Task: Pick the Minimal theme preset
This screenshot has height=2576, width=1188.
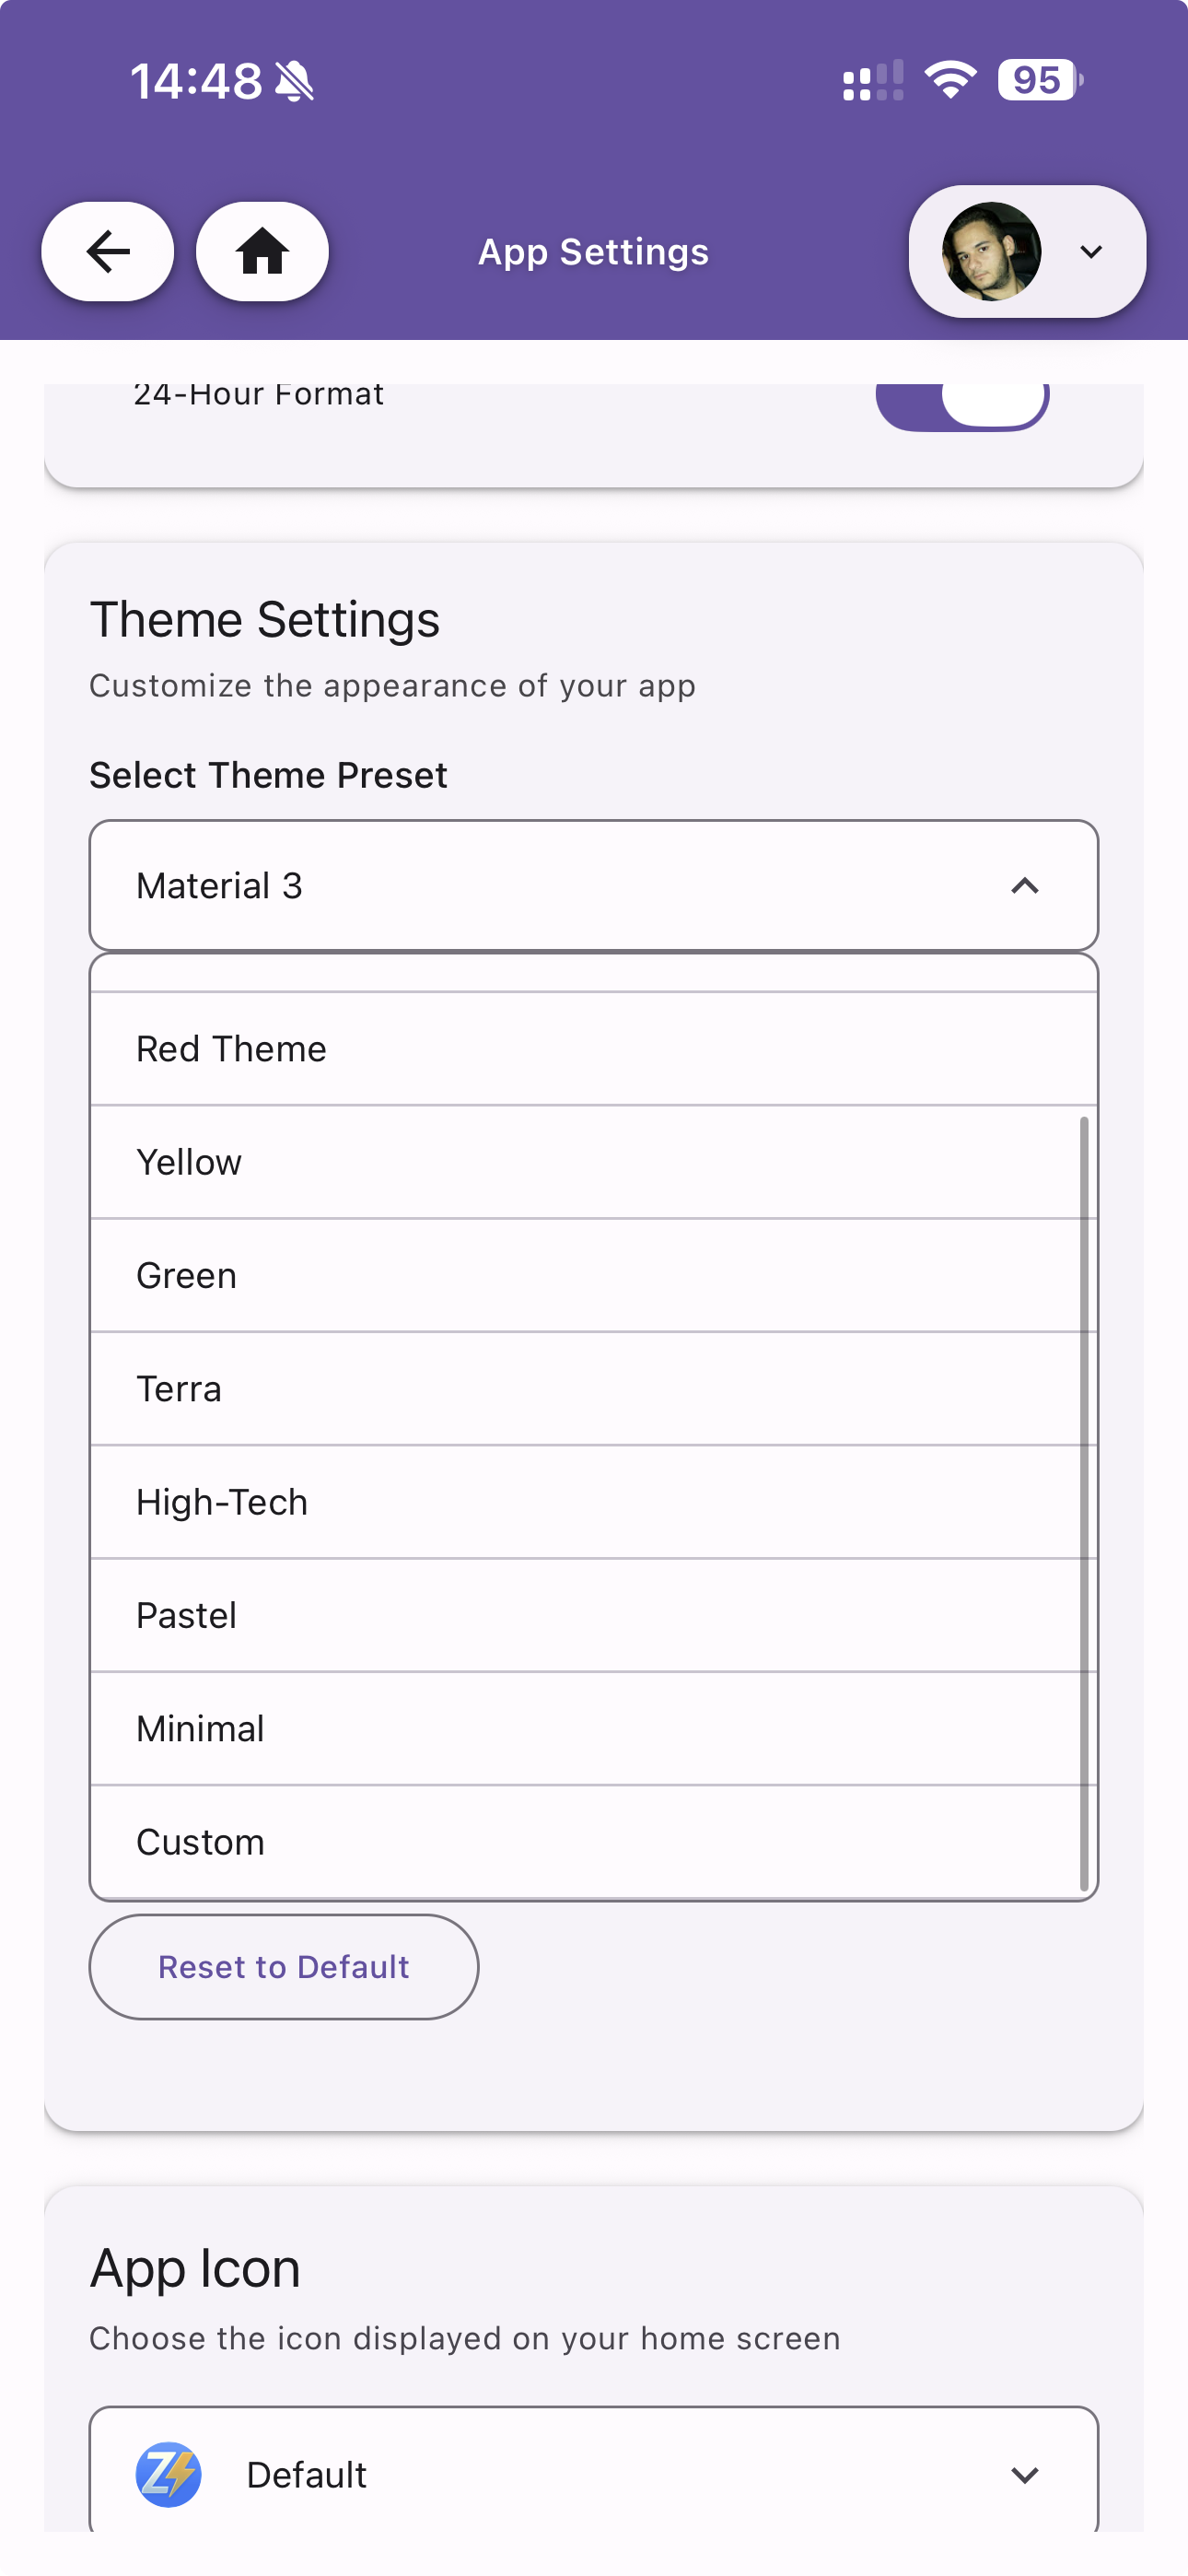Action: coord(592,1728)
